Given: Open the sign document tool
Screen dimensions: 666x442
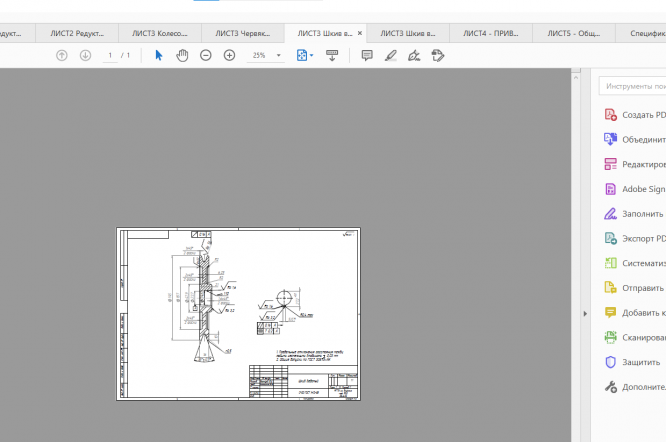Looking at the screenshot, I should tap(414, 55).
